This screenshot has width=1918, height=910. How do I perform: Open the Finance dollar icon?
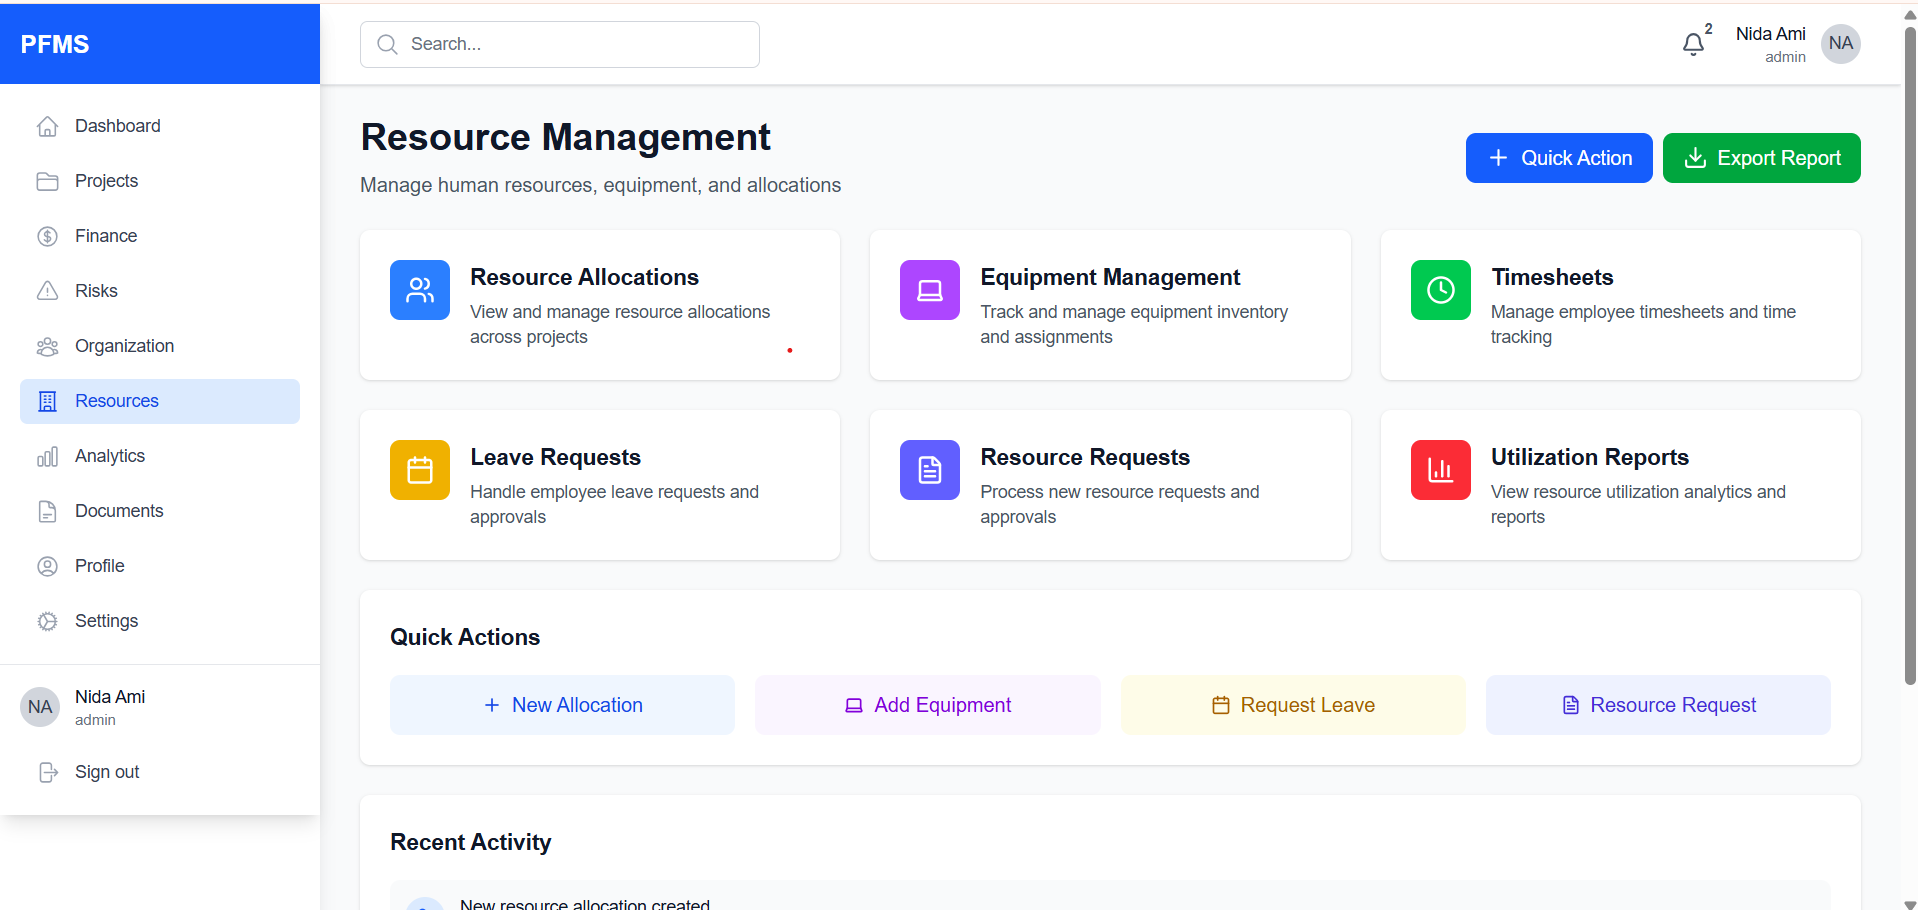coord(48,235)
